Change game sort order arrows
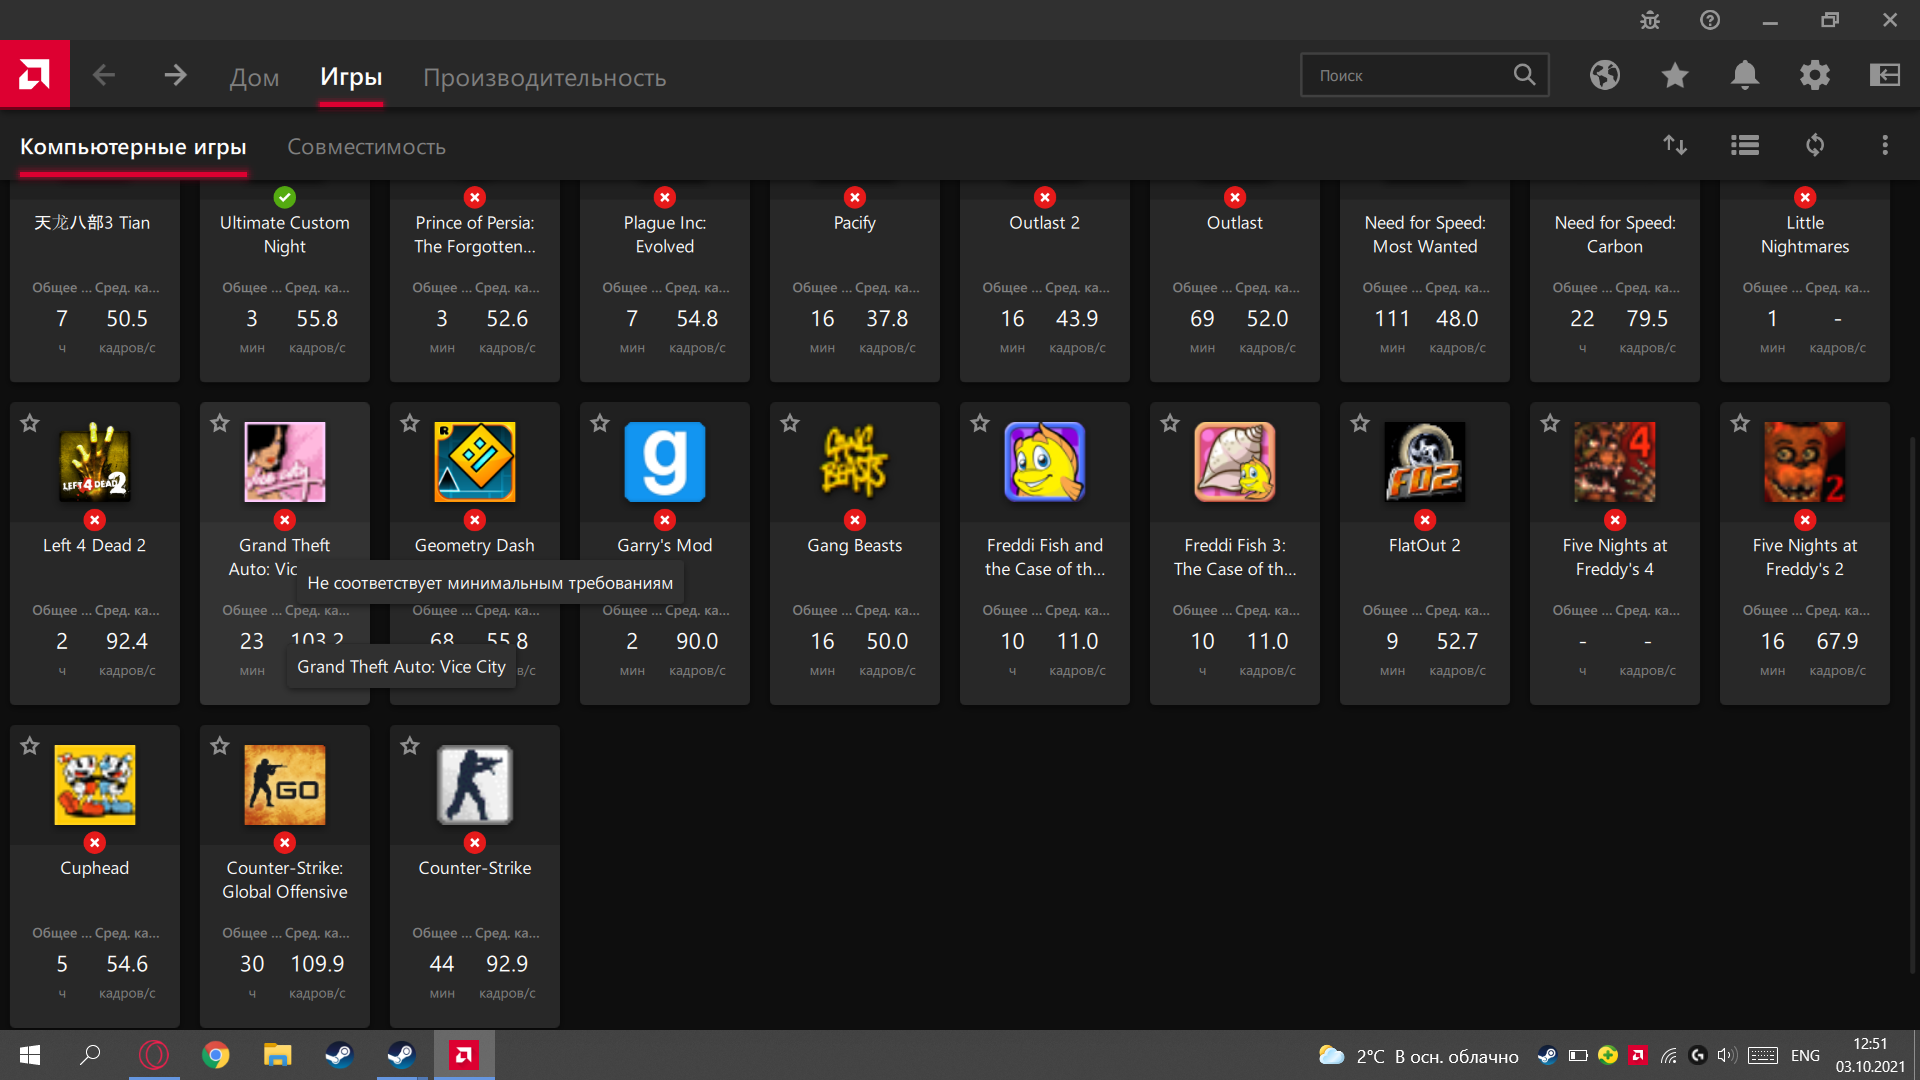Screen dimensions: 1920x1080 [1675, 146]
